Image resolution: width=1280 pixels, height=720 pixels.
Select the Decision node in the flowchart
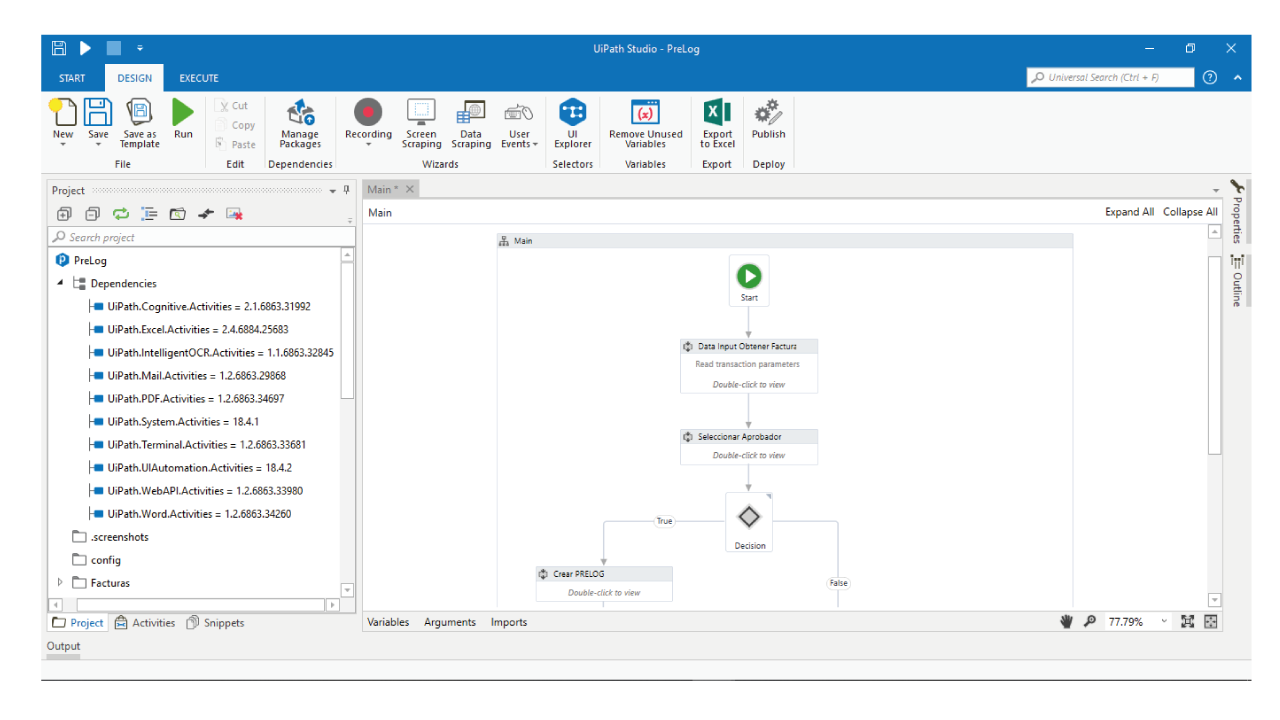point(749,523)
